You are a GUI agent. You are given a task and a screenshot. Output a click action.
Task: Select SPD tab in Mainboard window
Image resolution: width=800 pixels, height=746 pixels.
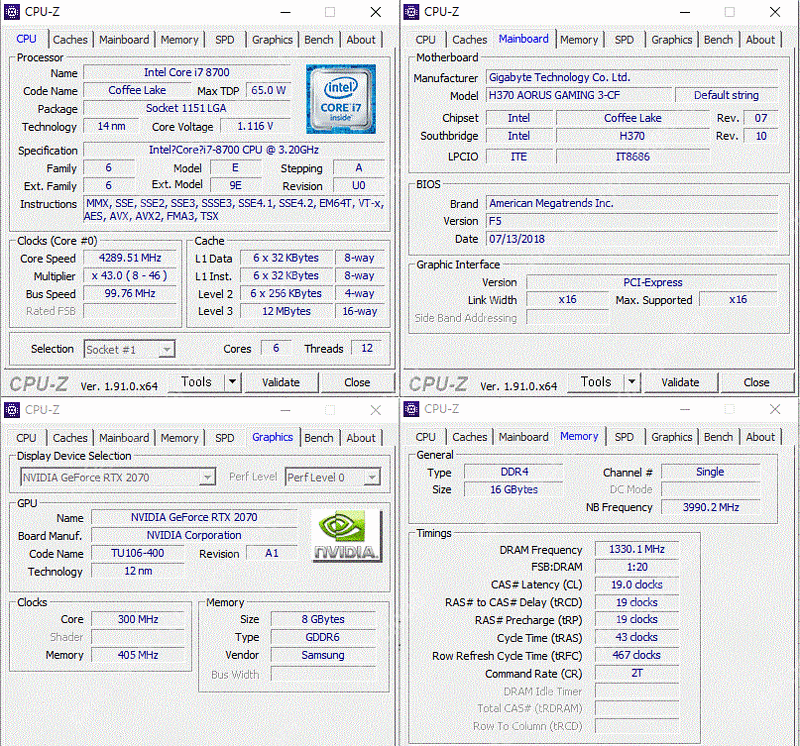624,40
